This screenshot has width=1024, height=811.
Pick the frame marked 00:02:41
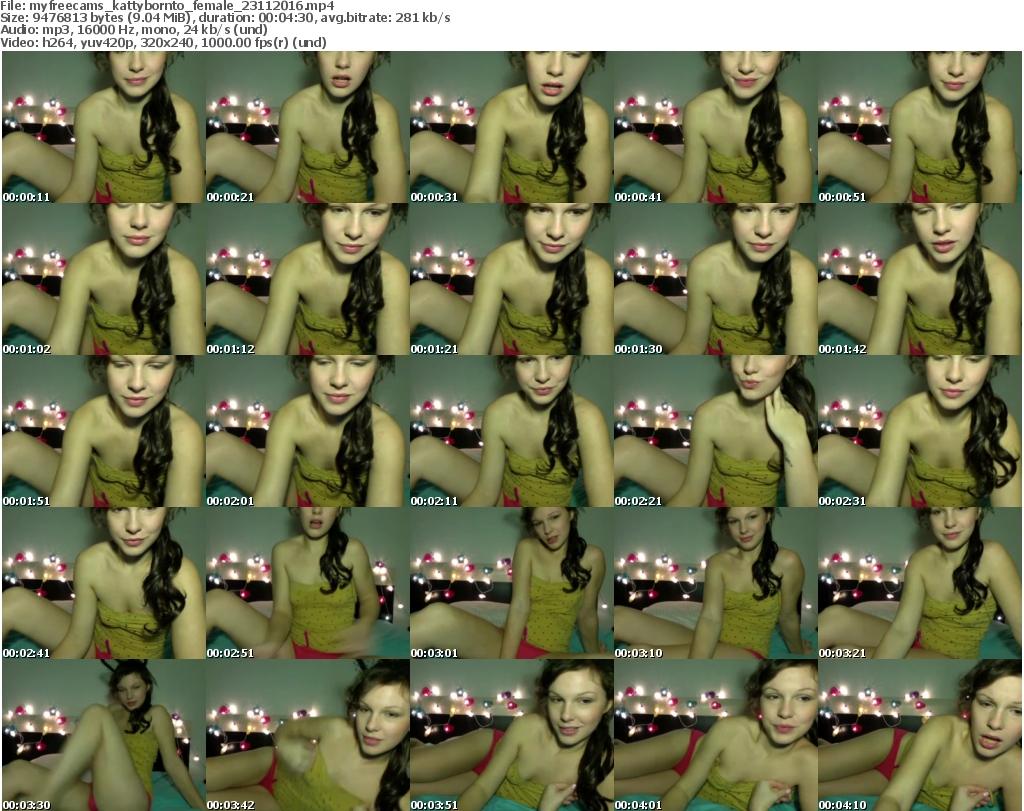(x=104, y=583)
